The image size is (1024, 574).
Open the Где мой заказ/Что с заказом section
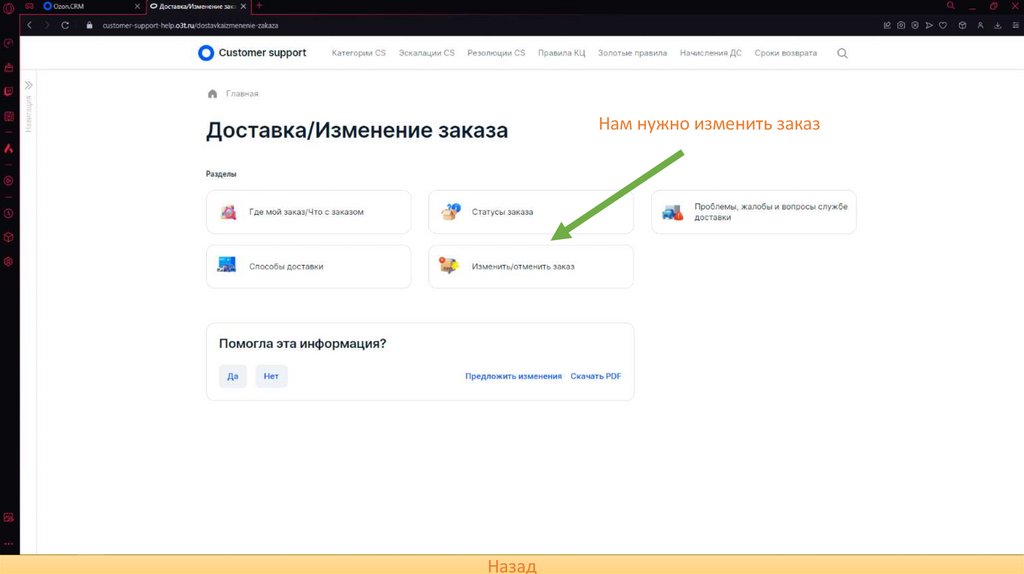[x=309, y=212]
